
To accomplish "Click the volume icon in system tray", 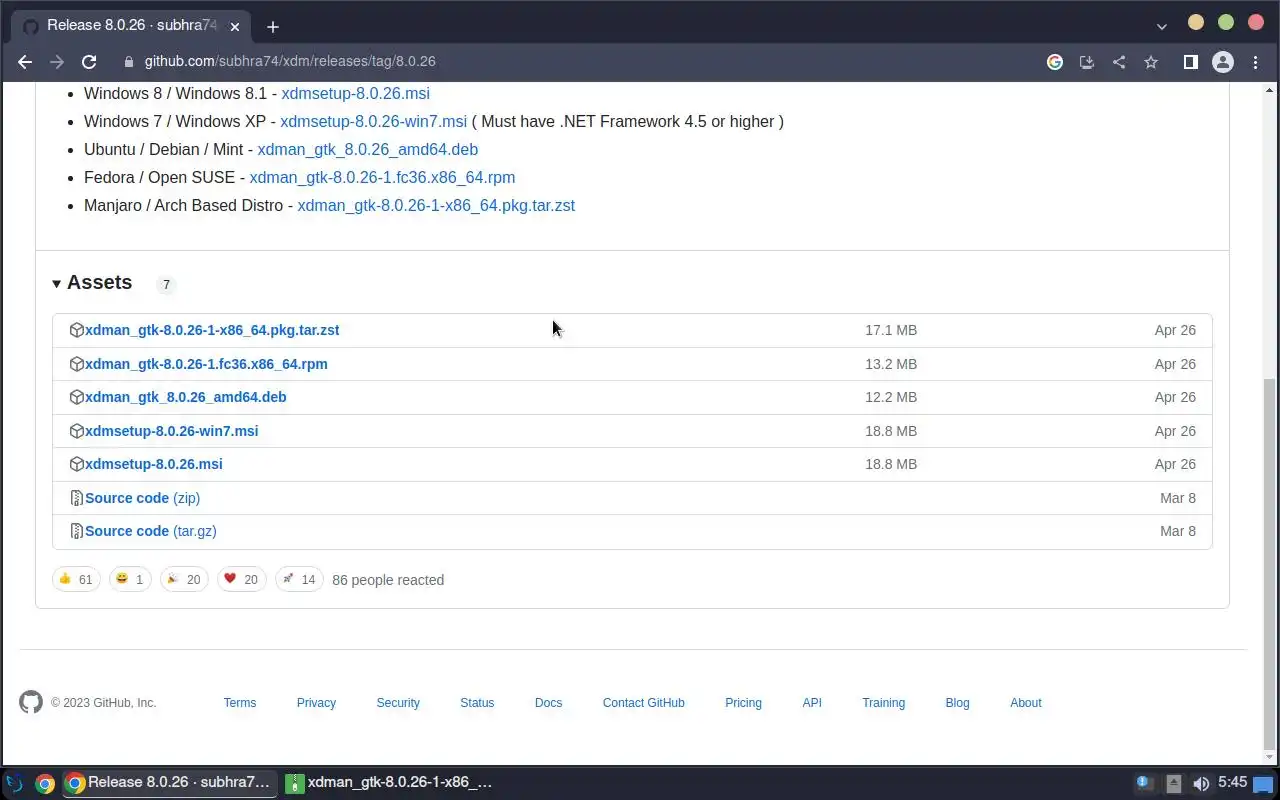I will (1201, 783).
